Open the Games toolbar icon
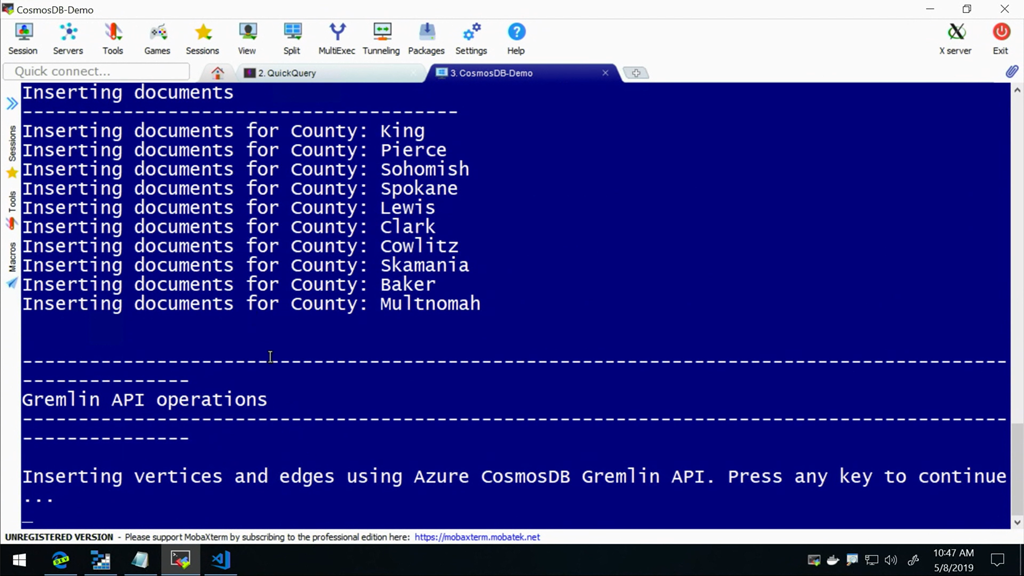Image resolution: width=1024 pixels, height=576 pixels. pyautogui.click(x=157, y=39)
